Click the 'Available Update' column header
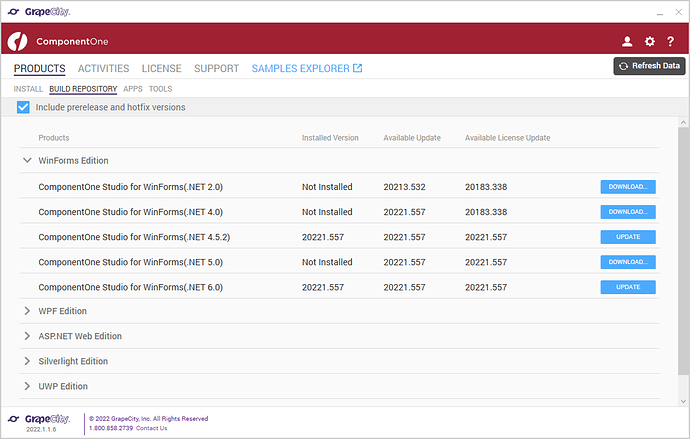The image size is (690, 439). point(412,138)
